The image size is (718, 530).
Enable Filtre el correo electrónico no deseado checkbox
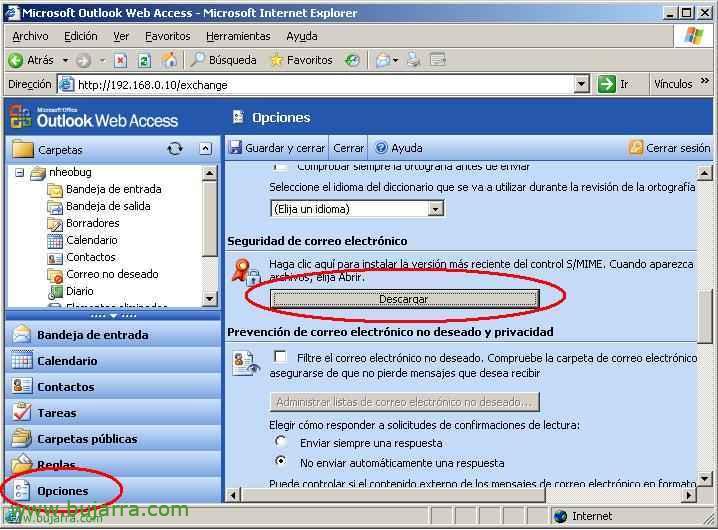(x=280, y=356)
